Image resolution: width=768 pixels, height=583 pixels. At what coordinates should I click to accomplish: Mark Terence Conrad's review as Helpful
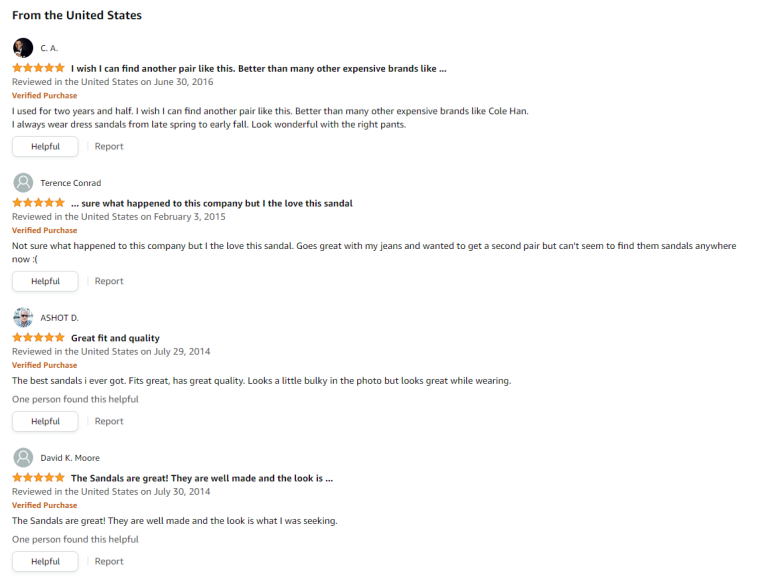coord(45,282)
